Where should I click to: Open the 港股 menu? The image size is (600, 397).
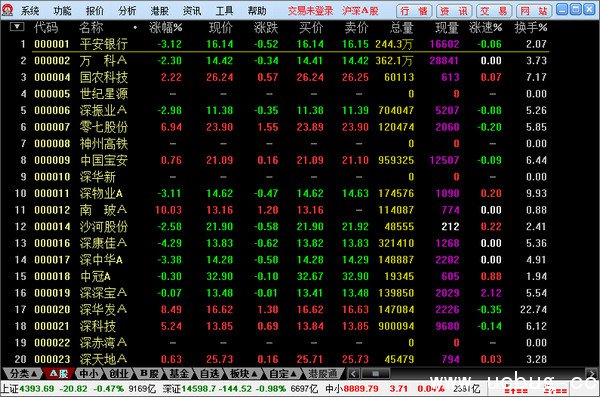(159, 11)
